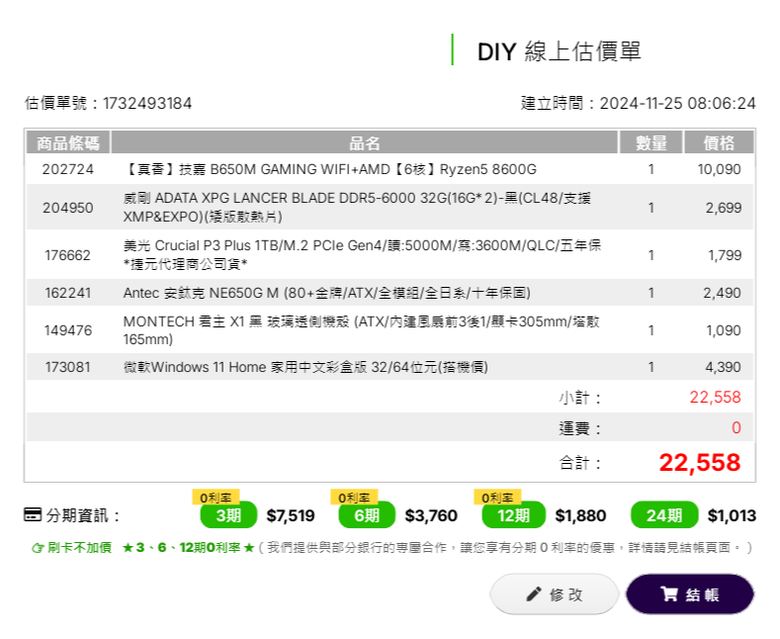Image resolution: width=780 pixels, height=639 pixels.
Task: Click the B650M GAMING WIFI Ryzen5 8600G item name
Action: (x=330, y=169)
